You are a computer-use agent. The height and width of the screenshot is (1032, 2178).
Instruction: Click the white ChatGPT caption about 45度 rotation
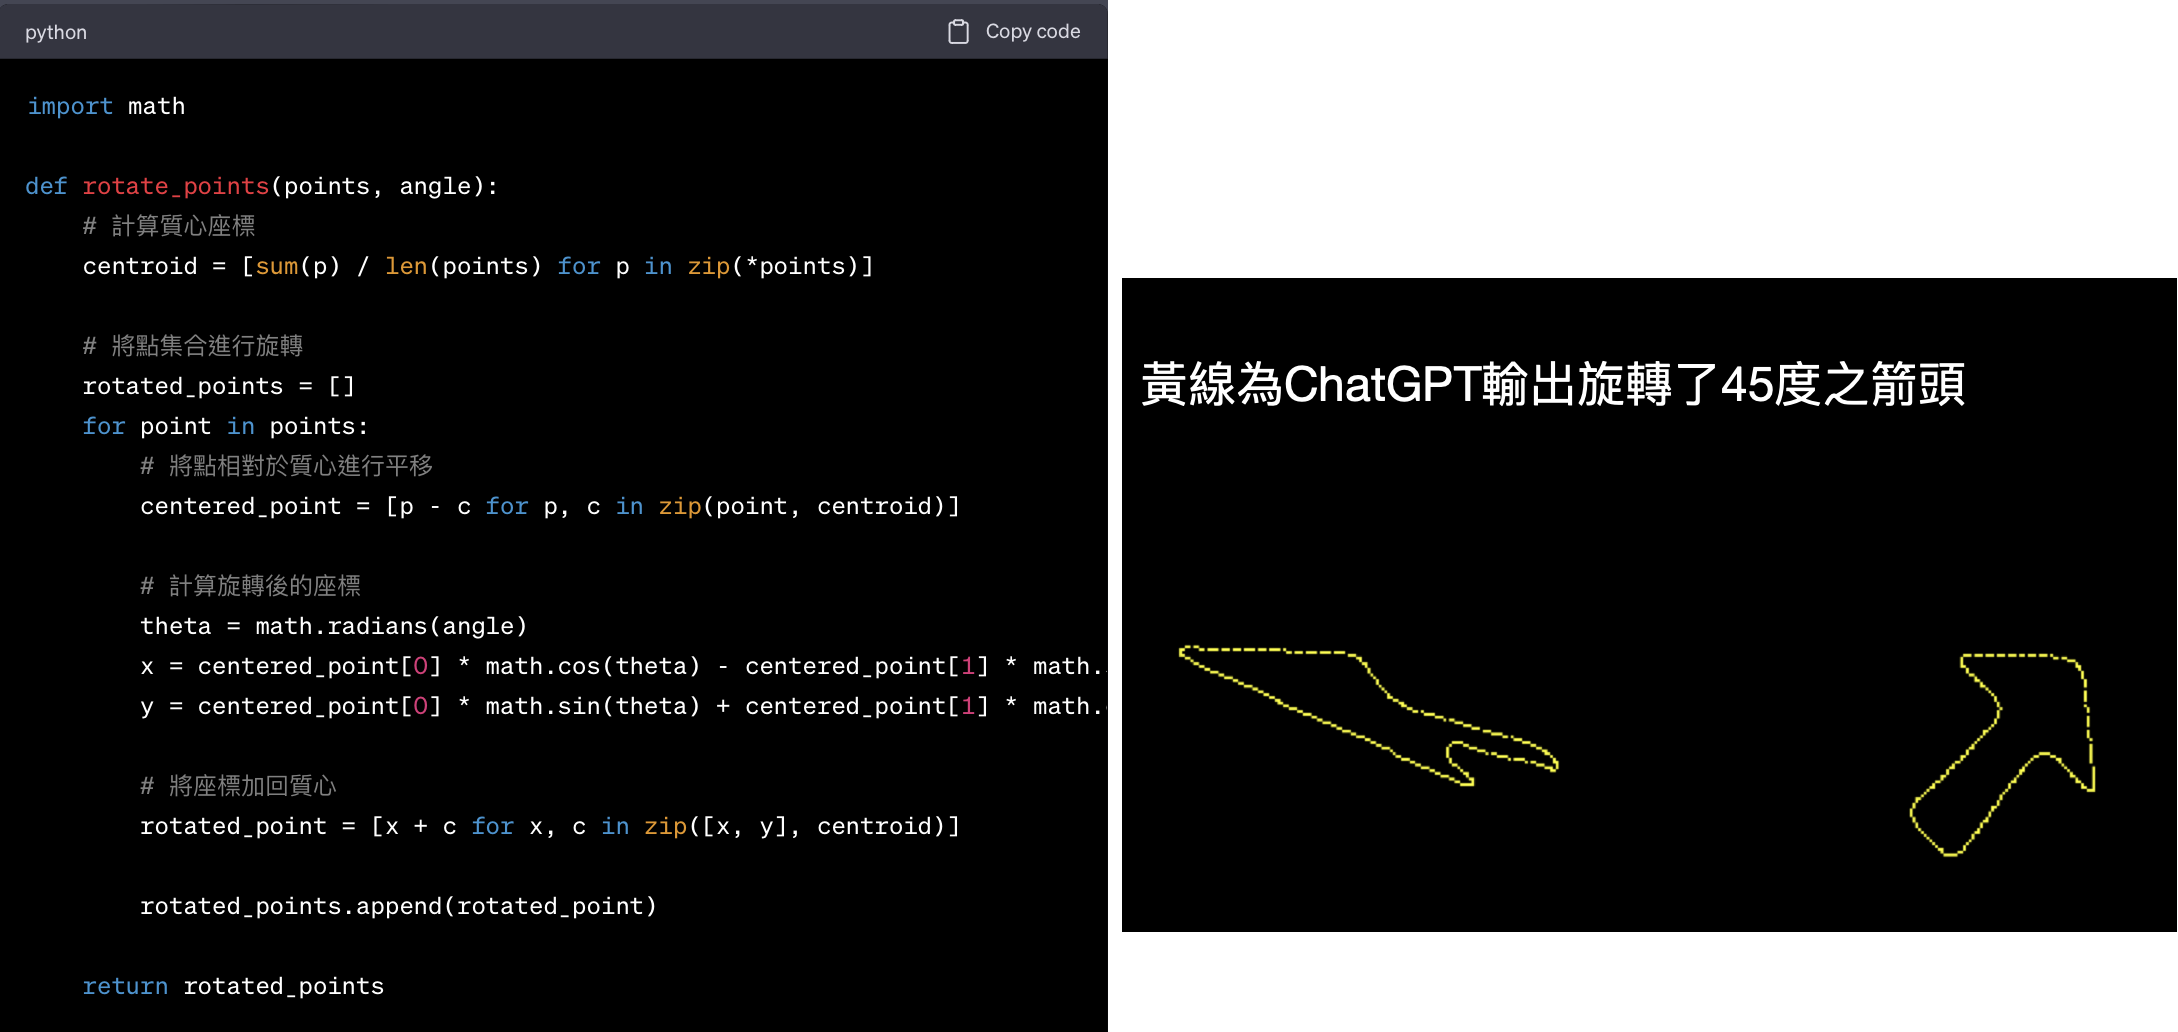coord(1552,385)
